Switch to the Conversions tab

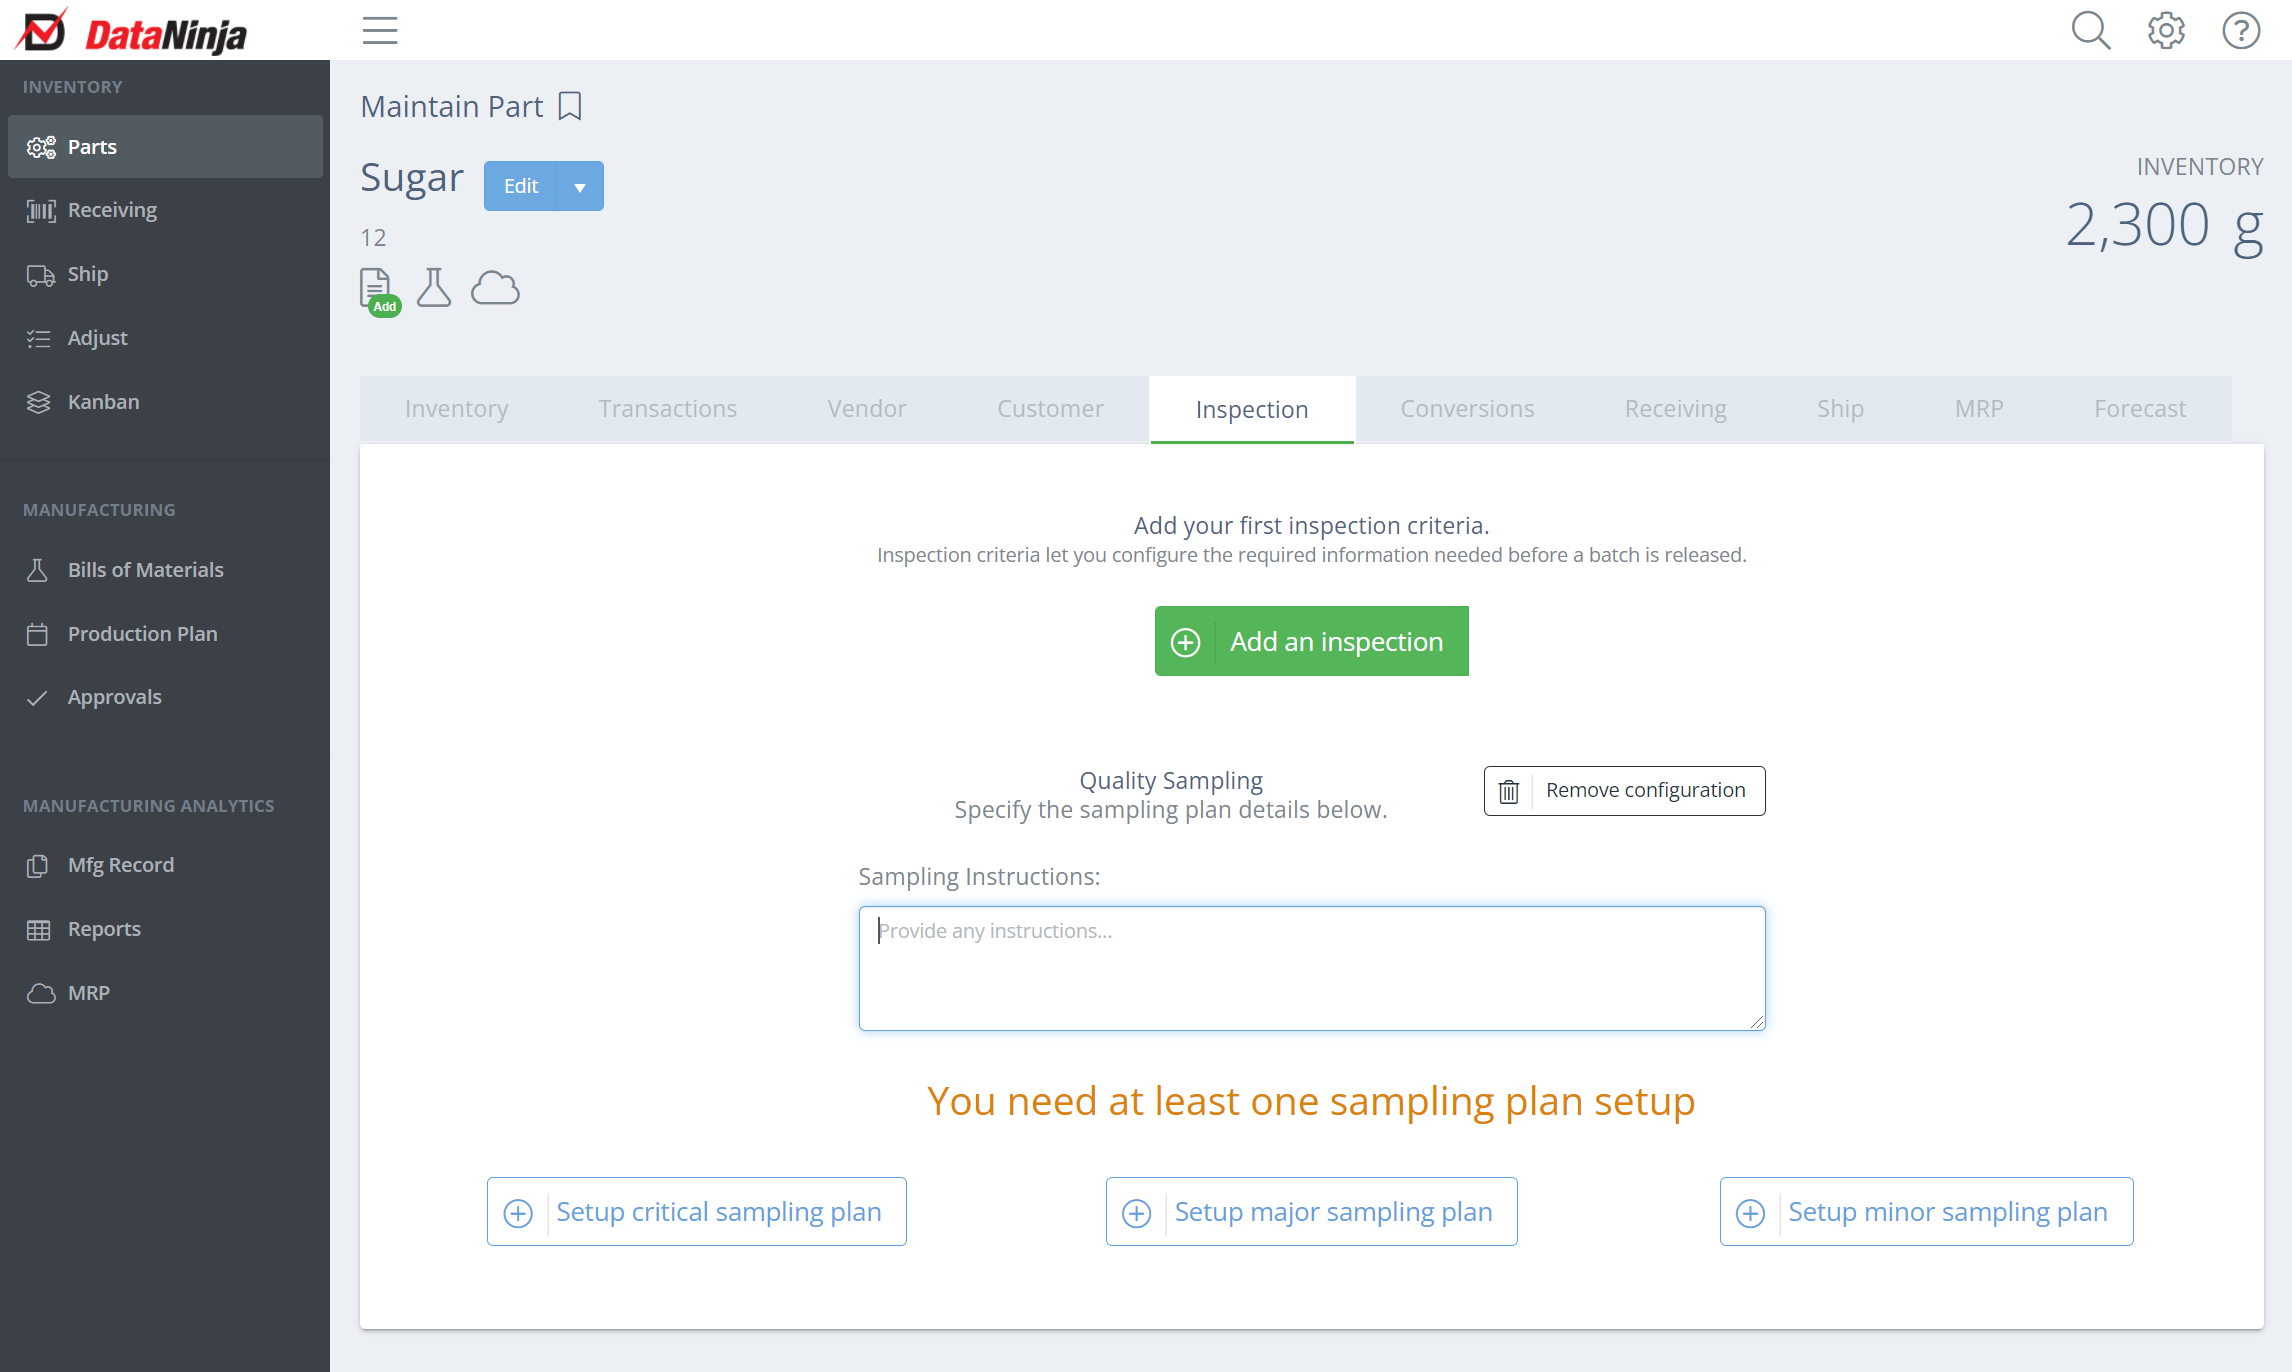(x=1466, y=409)
